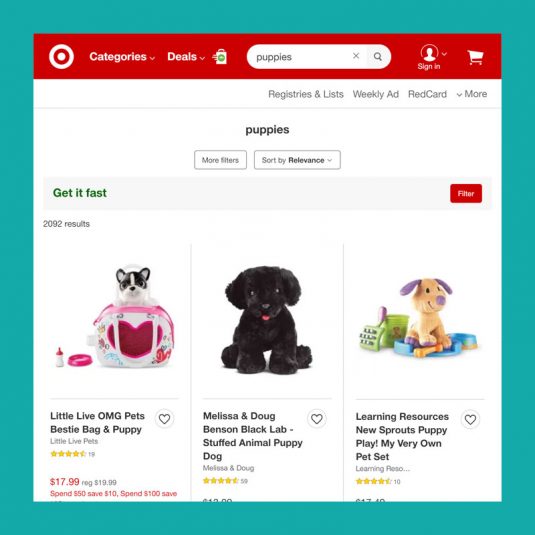The height and width of the screenshot is (535, 535).
Task: Open the black lab plush product image
Action: point(267,320)
